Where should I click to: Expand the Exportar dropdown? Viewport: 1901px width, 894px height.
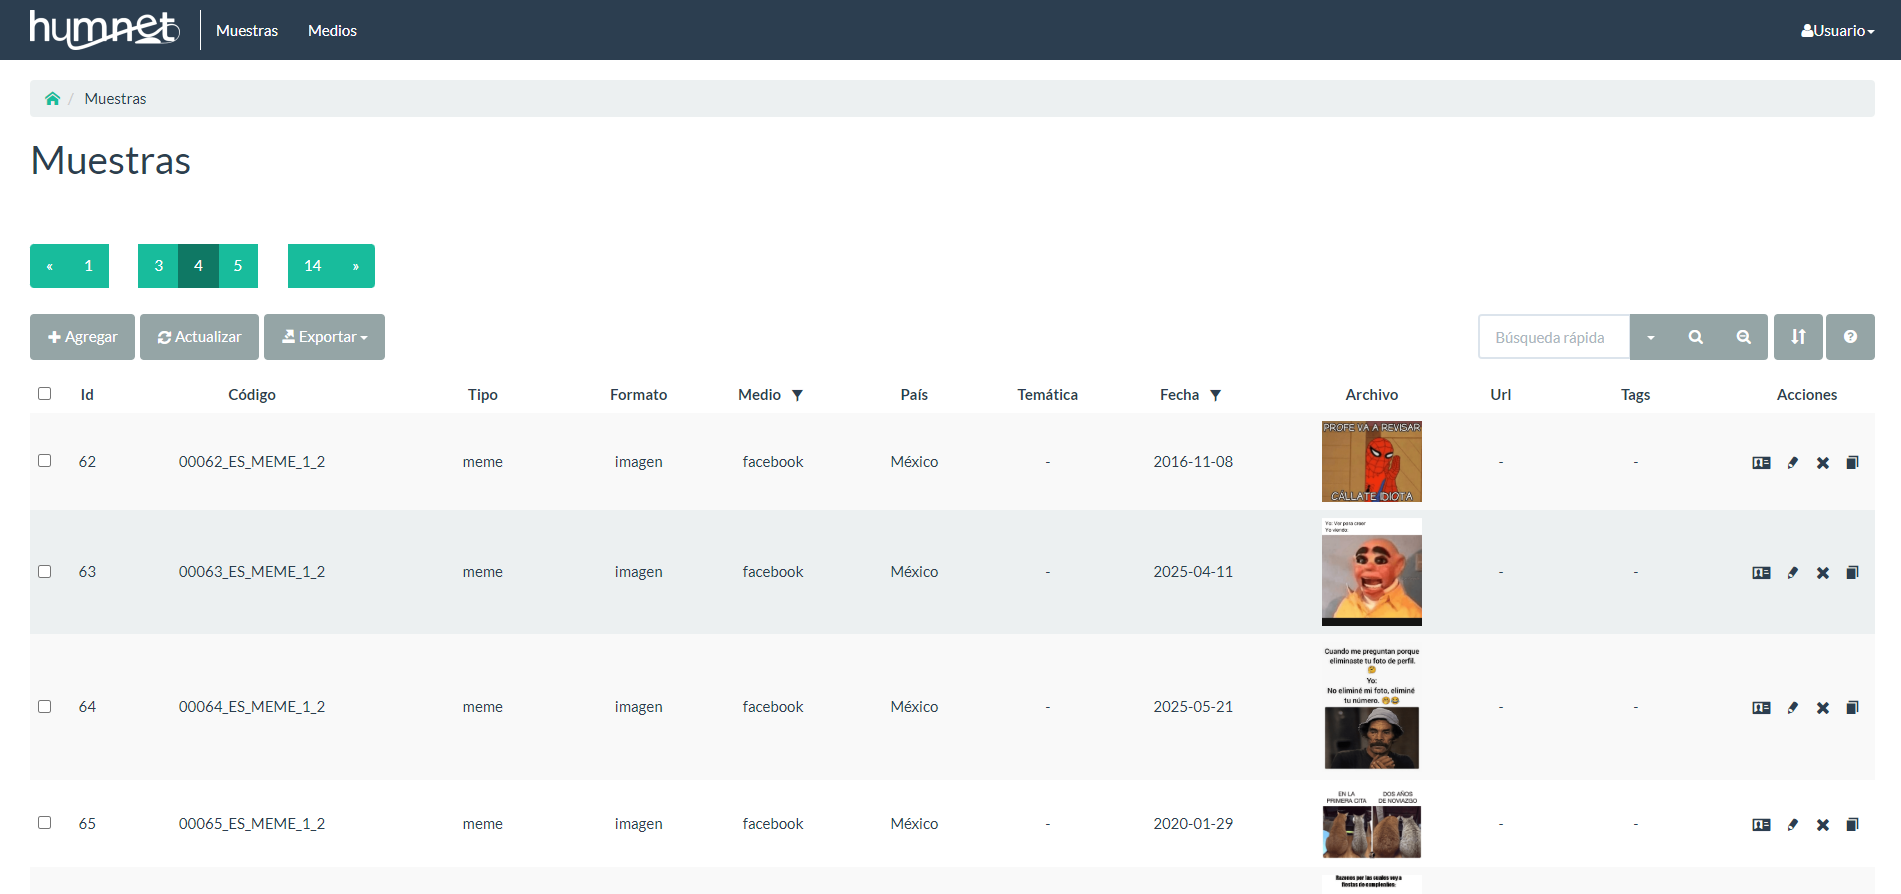click(x=324, y=337)
